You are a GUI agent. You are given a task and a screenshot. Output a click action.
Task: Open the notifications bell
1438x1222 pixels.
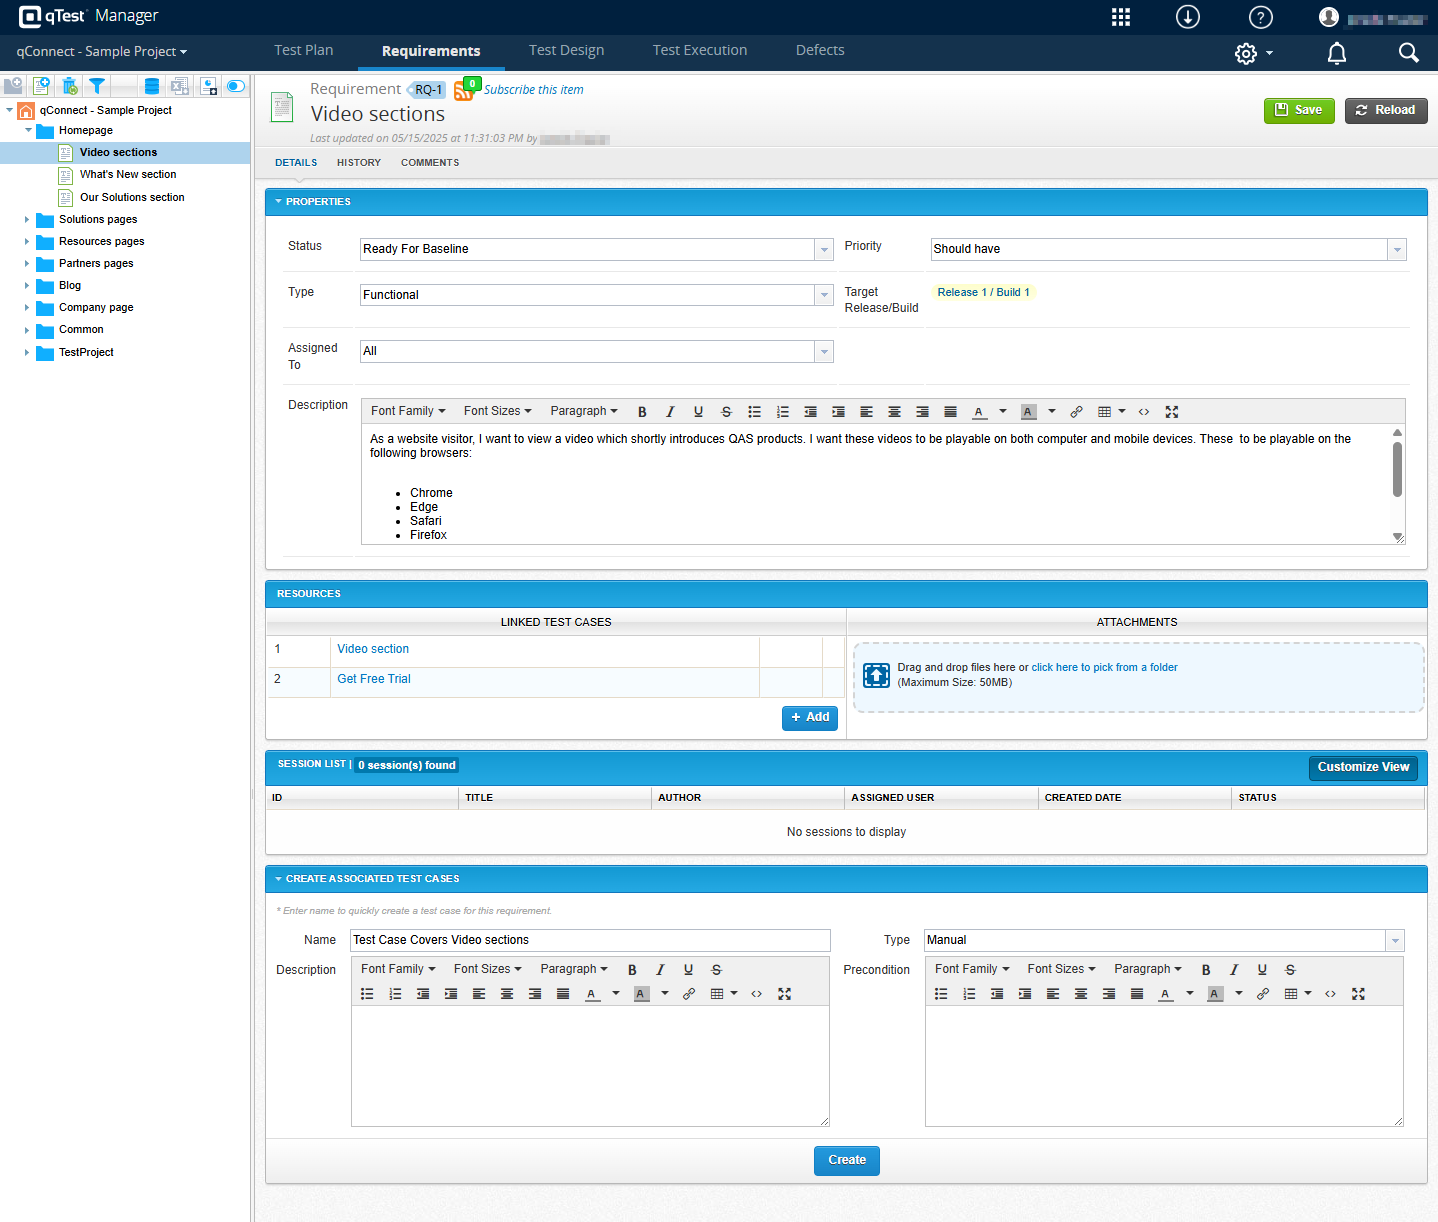(x=1336, y=53)
